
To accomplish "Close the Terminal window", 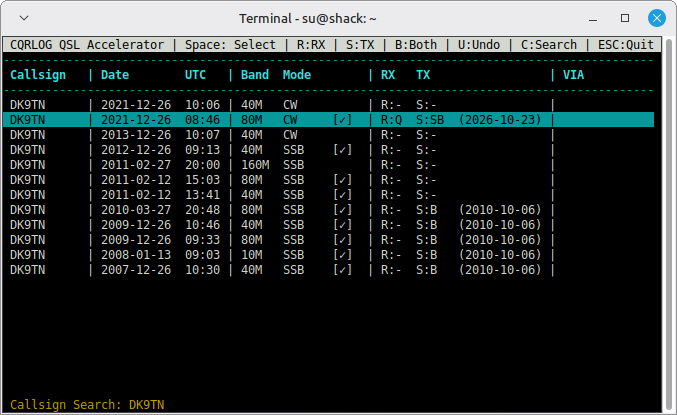I will point(657,18).
